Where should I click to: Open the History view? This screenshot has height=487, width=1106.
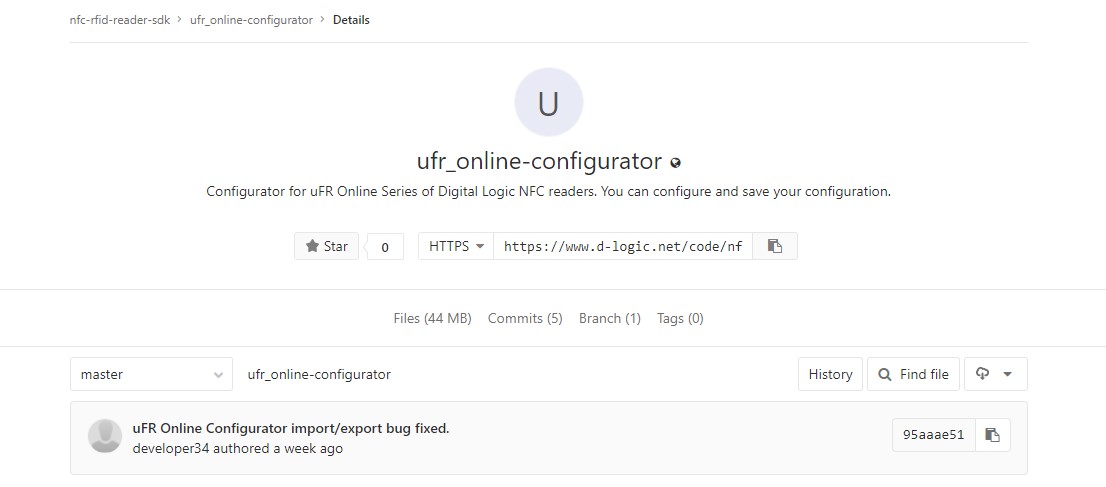(830, 374)
